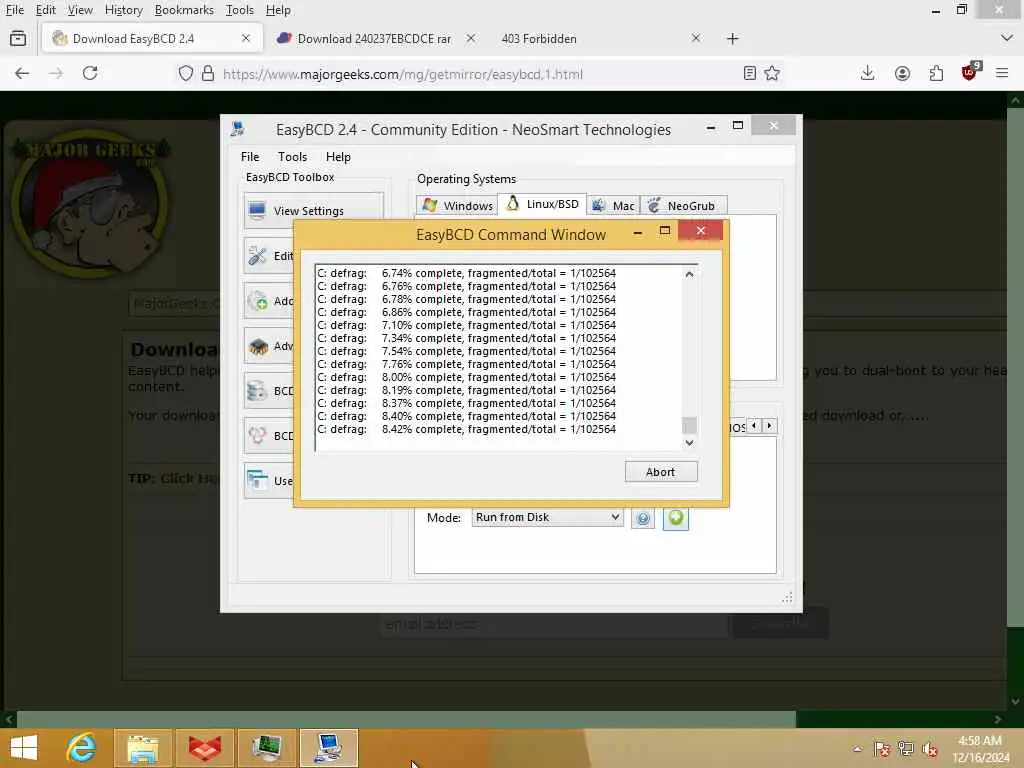1024x768 pixels.
Task: Open the uBlock Origin extension icon
Action: pyautogui.click(x=970, y=72)
